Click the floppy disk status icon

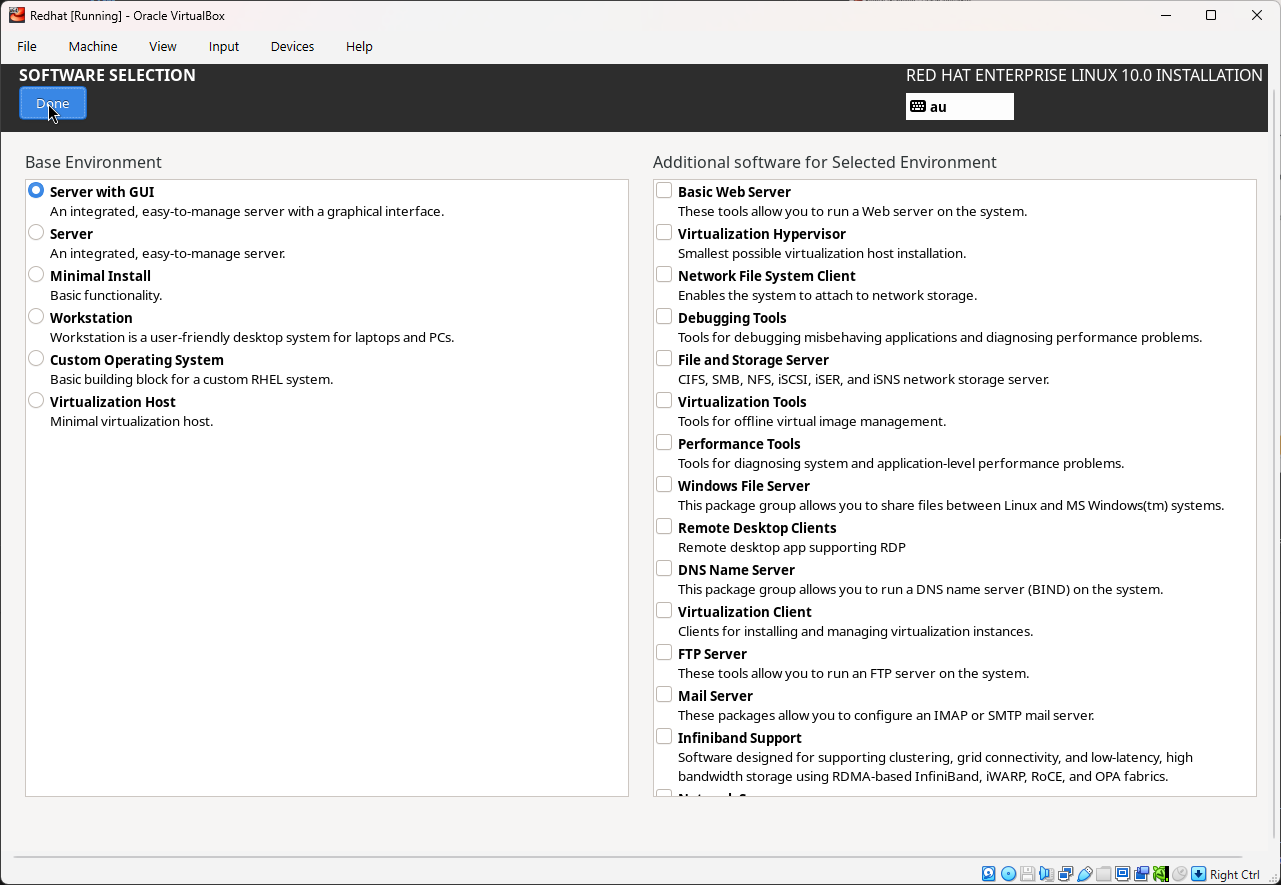(1027, 873)
